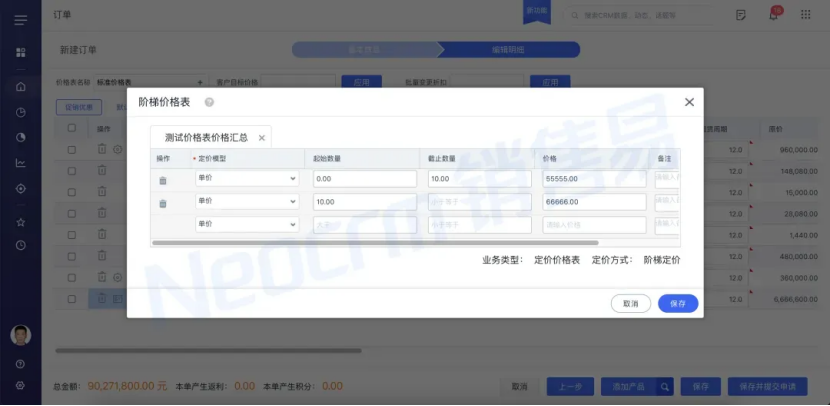Close the 阶梯价格表 dialog with the X
This screenshot has width=830, height=406.
[x=689, y=102]
